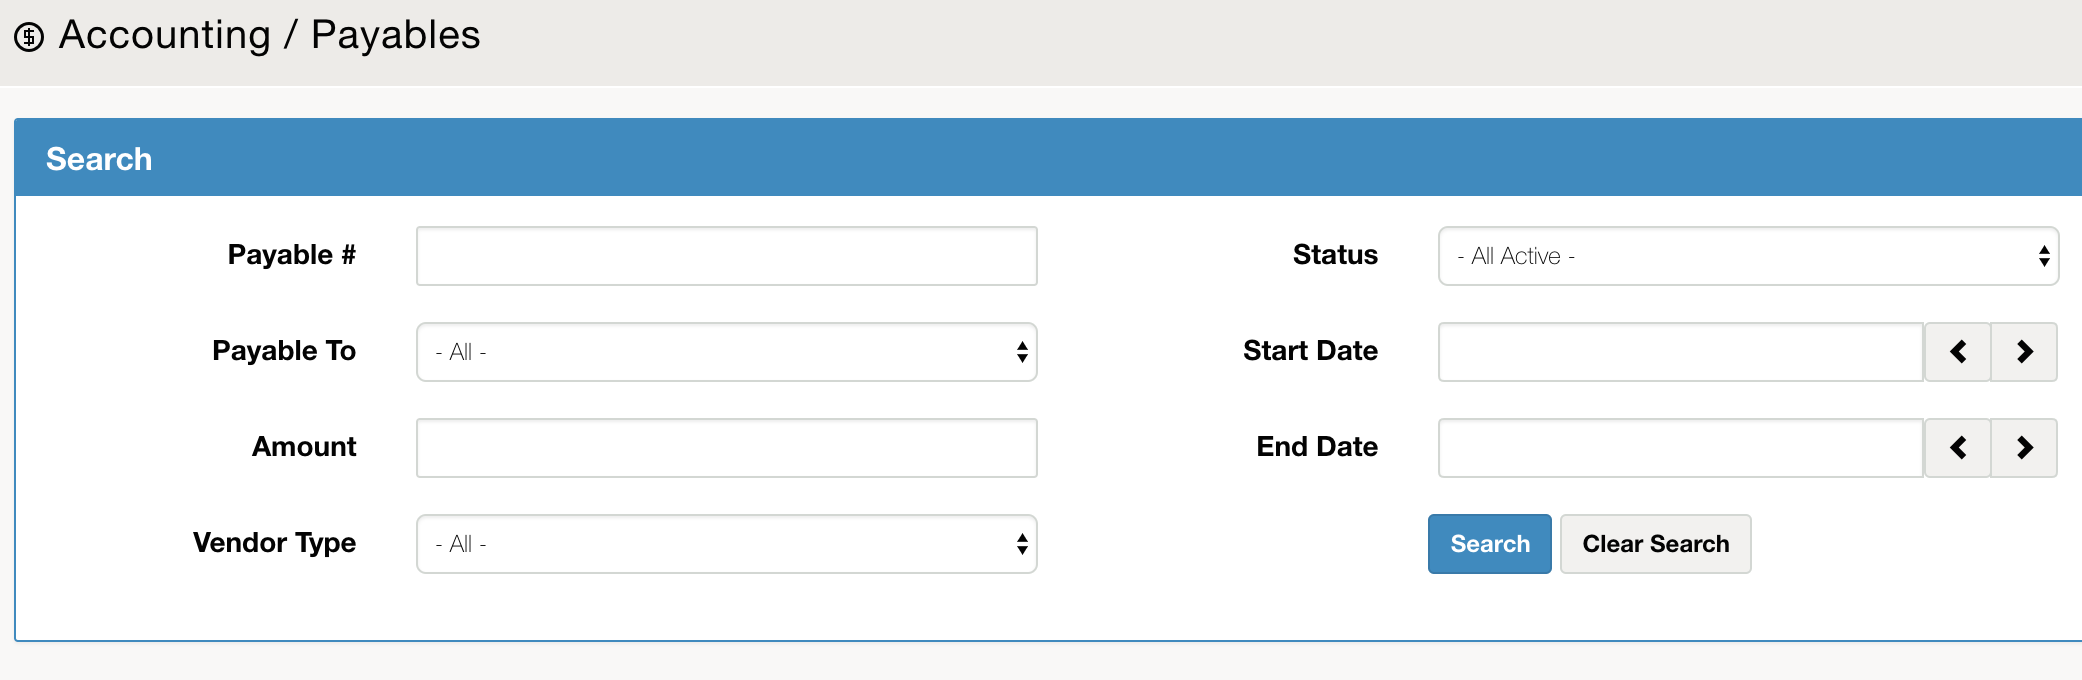This screenshot has height=680, width=2082.
Task: Click the left arrow beside End Date
Action: coord(1957,447)
